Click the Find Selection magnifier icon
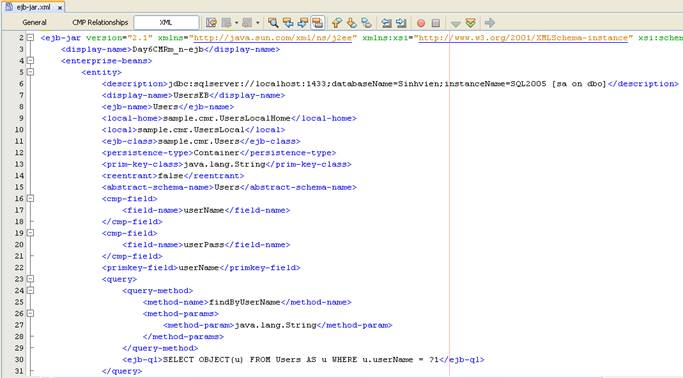 point(273,23)
